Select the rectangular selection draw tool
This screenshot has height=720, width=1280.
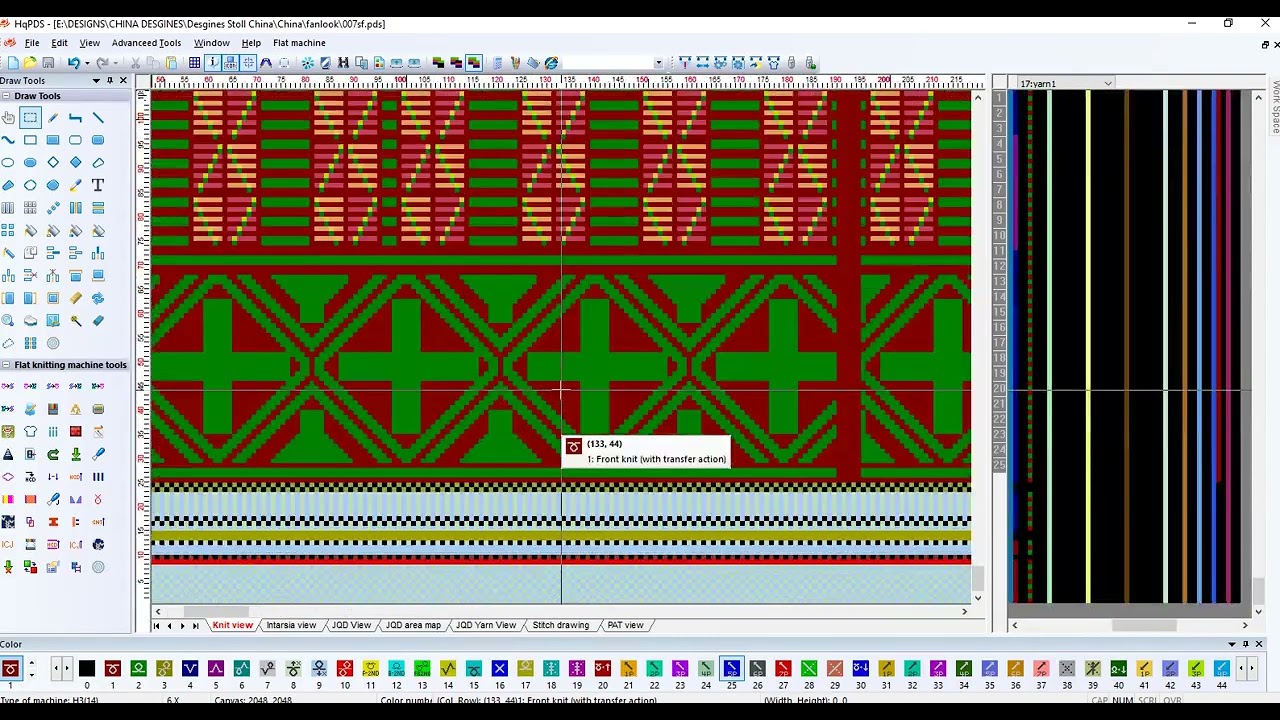coord(30,118)
